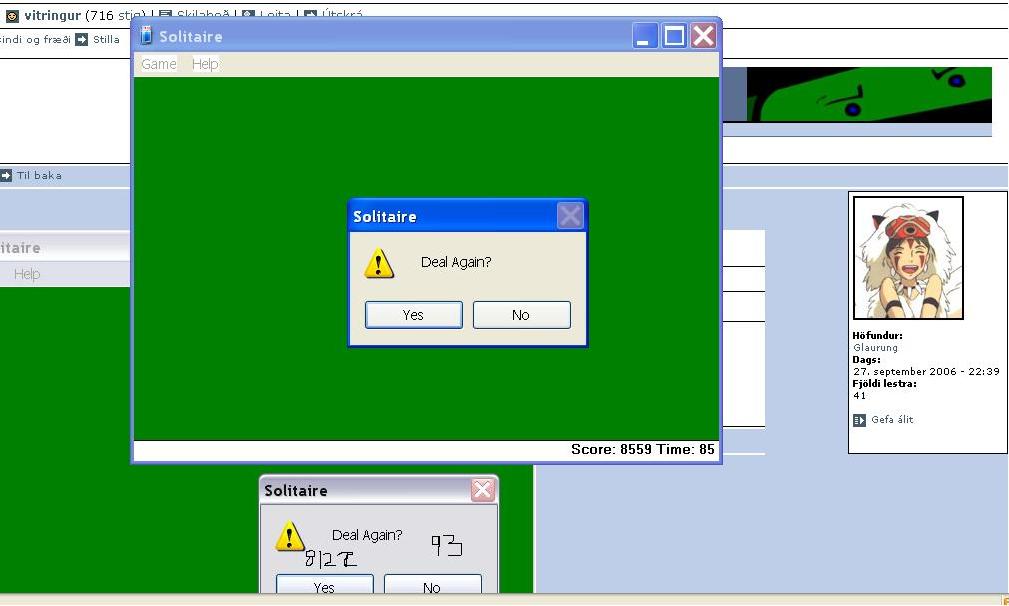
Task: Click the warning icon in centered dialog
Action: (x=379, y=264)
